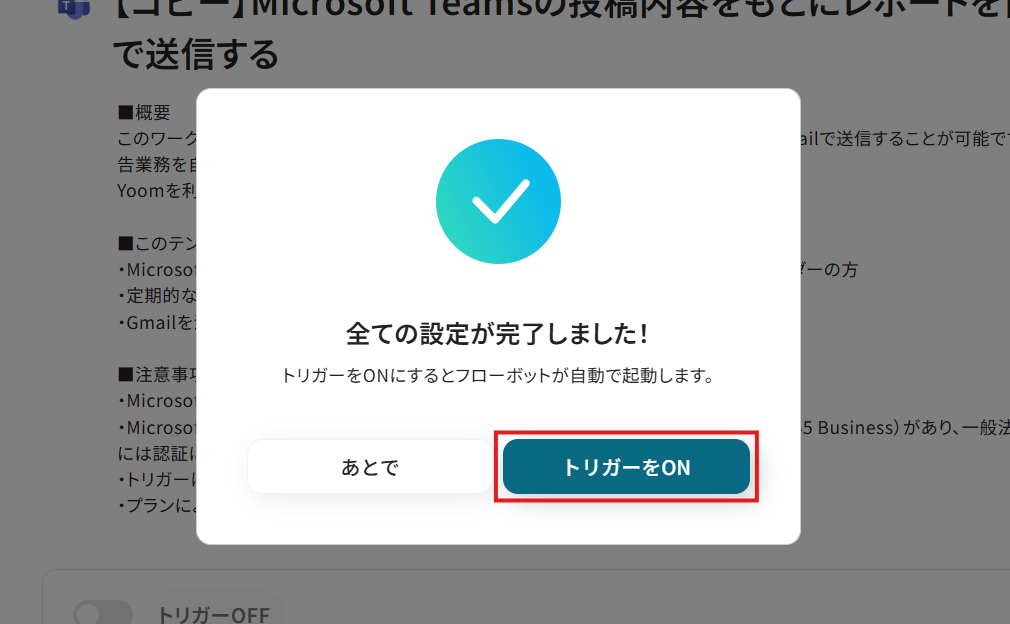The width and height of the screenshot is (1010, 624).
Task: Click the トリガーをONにすると description text
Action: click(498, 375)
